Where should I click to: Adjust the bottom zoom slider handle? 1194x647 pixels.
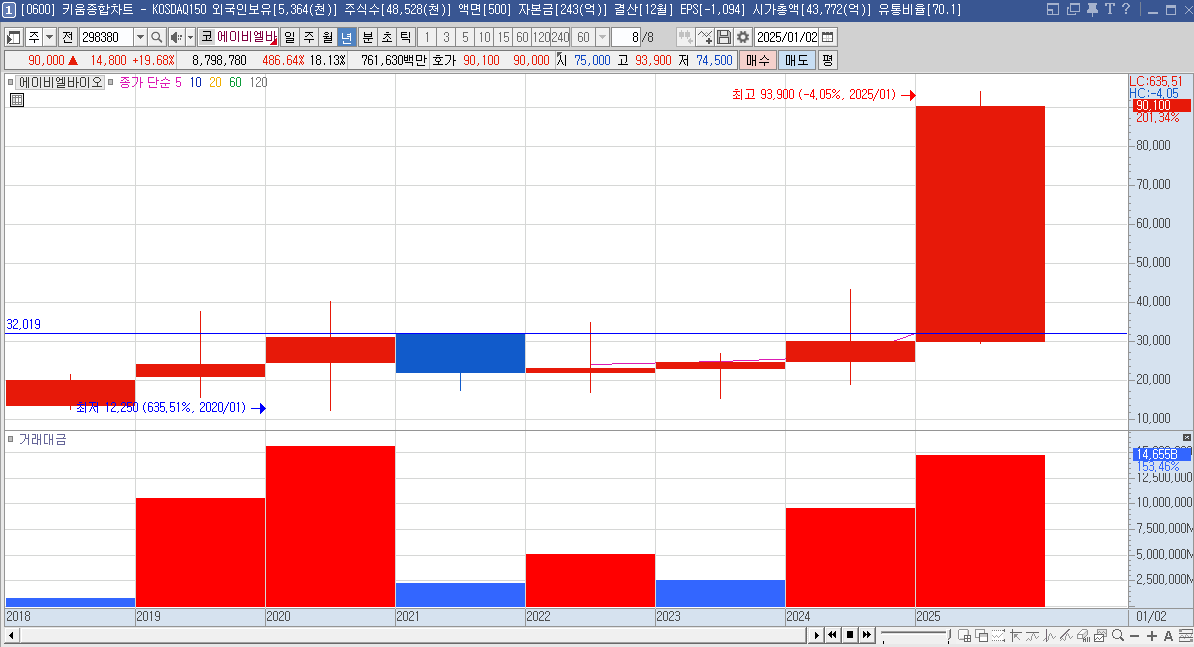coord(949,635)
